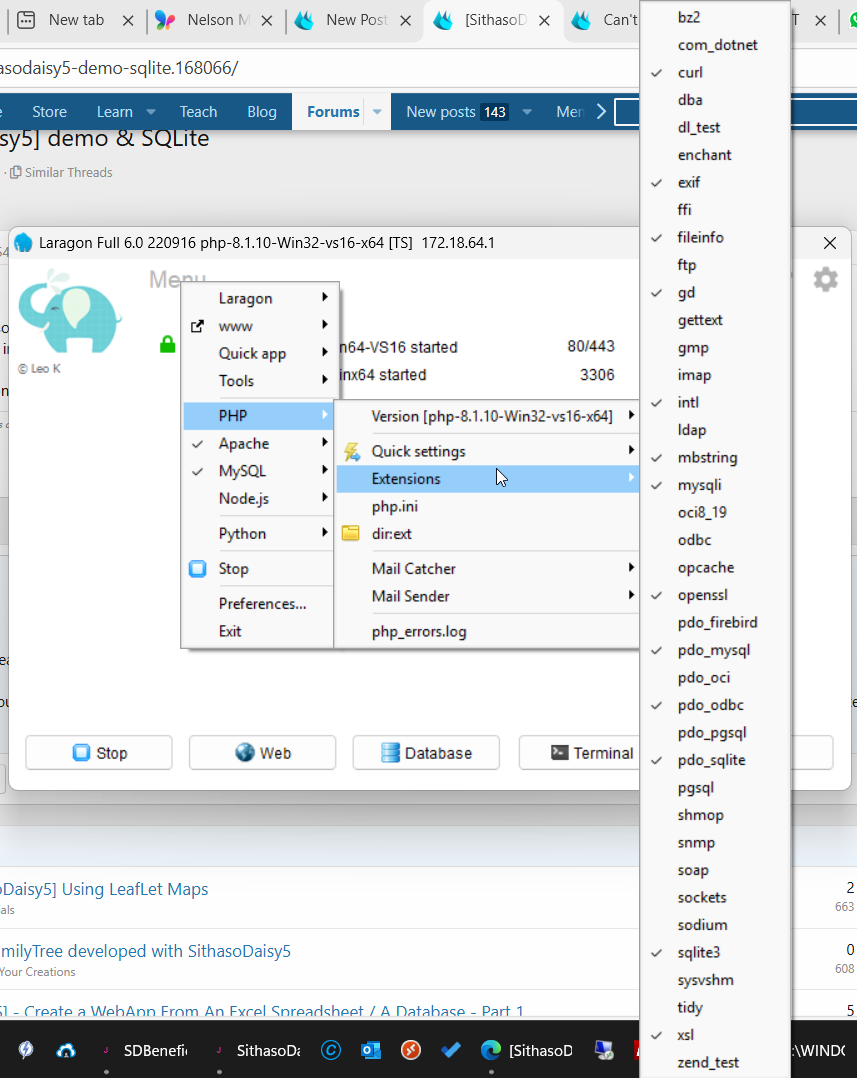Open dir:ext folder from the PHP menu
This screenshot has height=1078, width=857.
click(390, 534)
